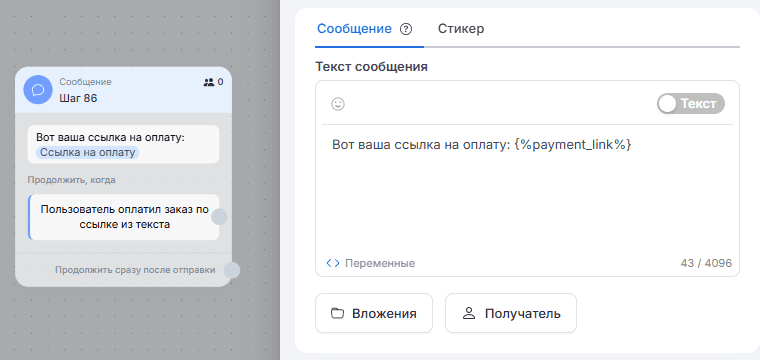Click the subscribers count icon on Шаг 86
This screenshot has height=360, width=760.
pos(208,82)
